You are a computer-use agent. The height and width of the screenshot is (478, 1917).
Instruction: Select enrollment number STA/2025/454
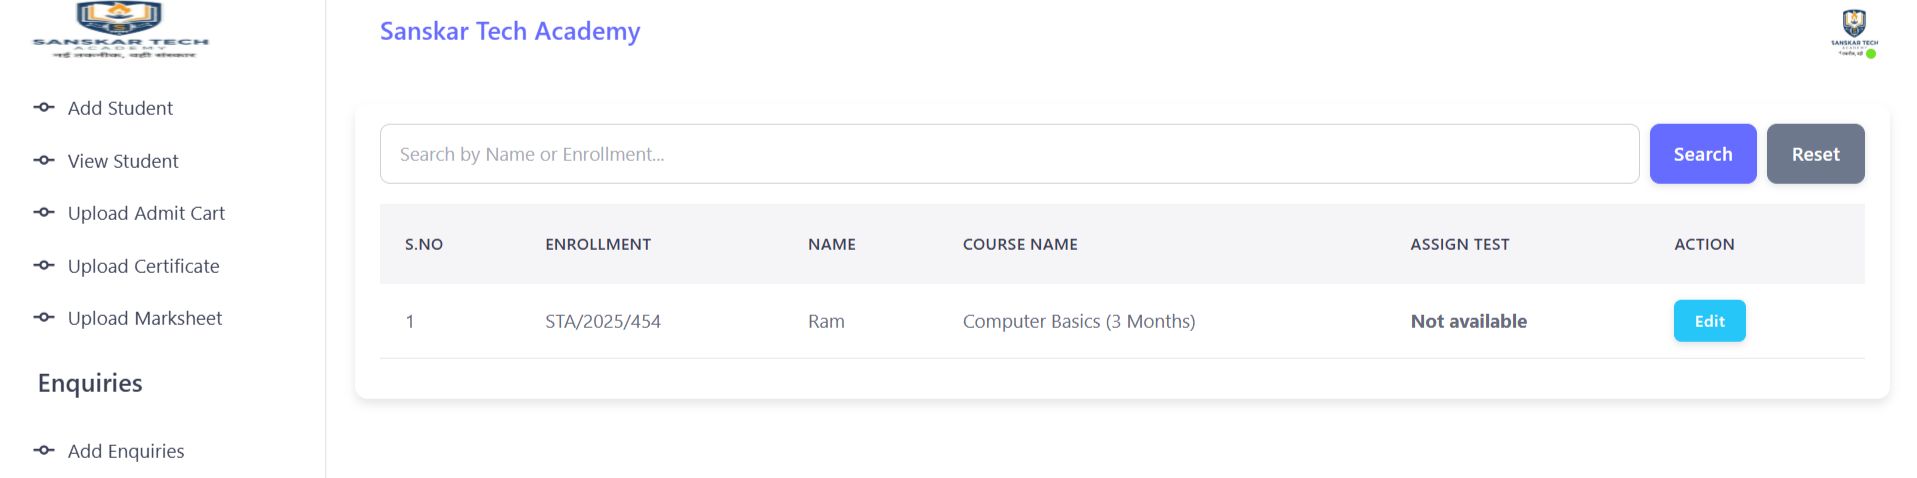coord(603,321)
